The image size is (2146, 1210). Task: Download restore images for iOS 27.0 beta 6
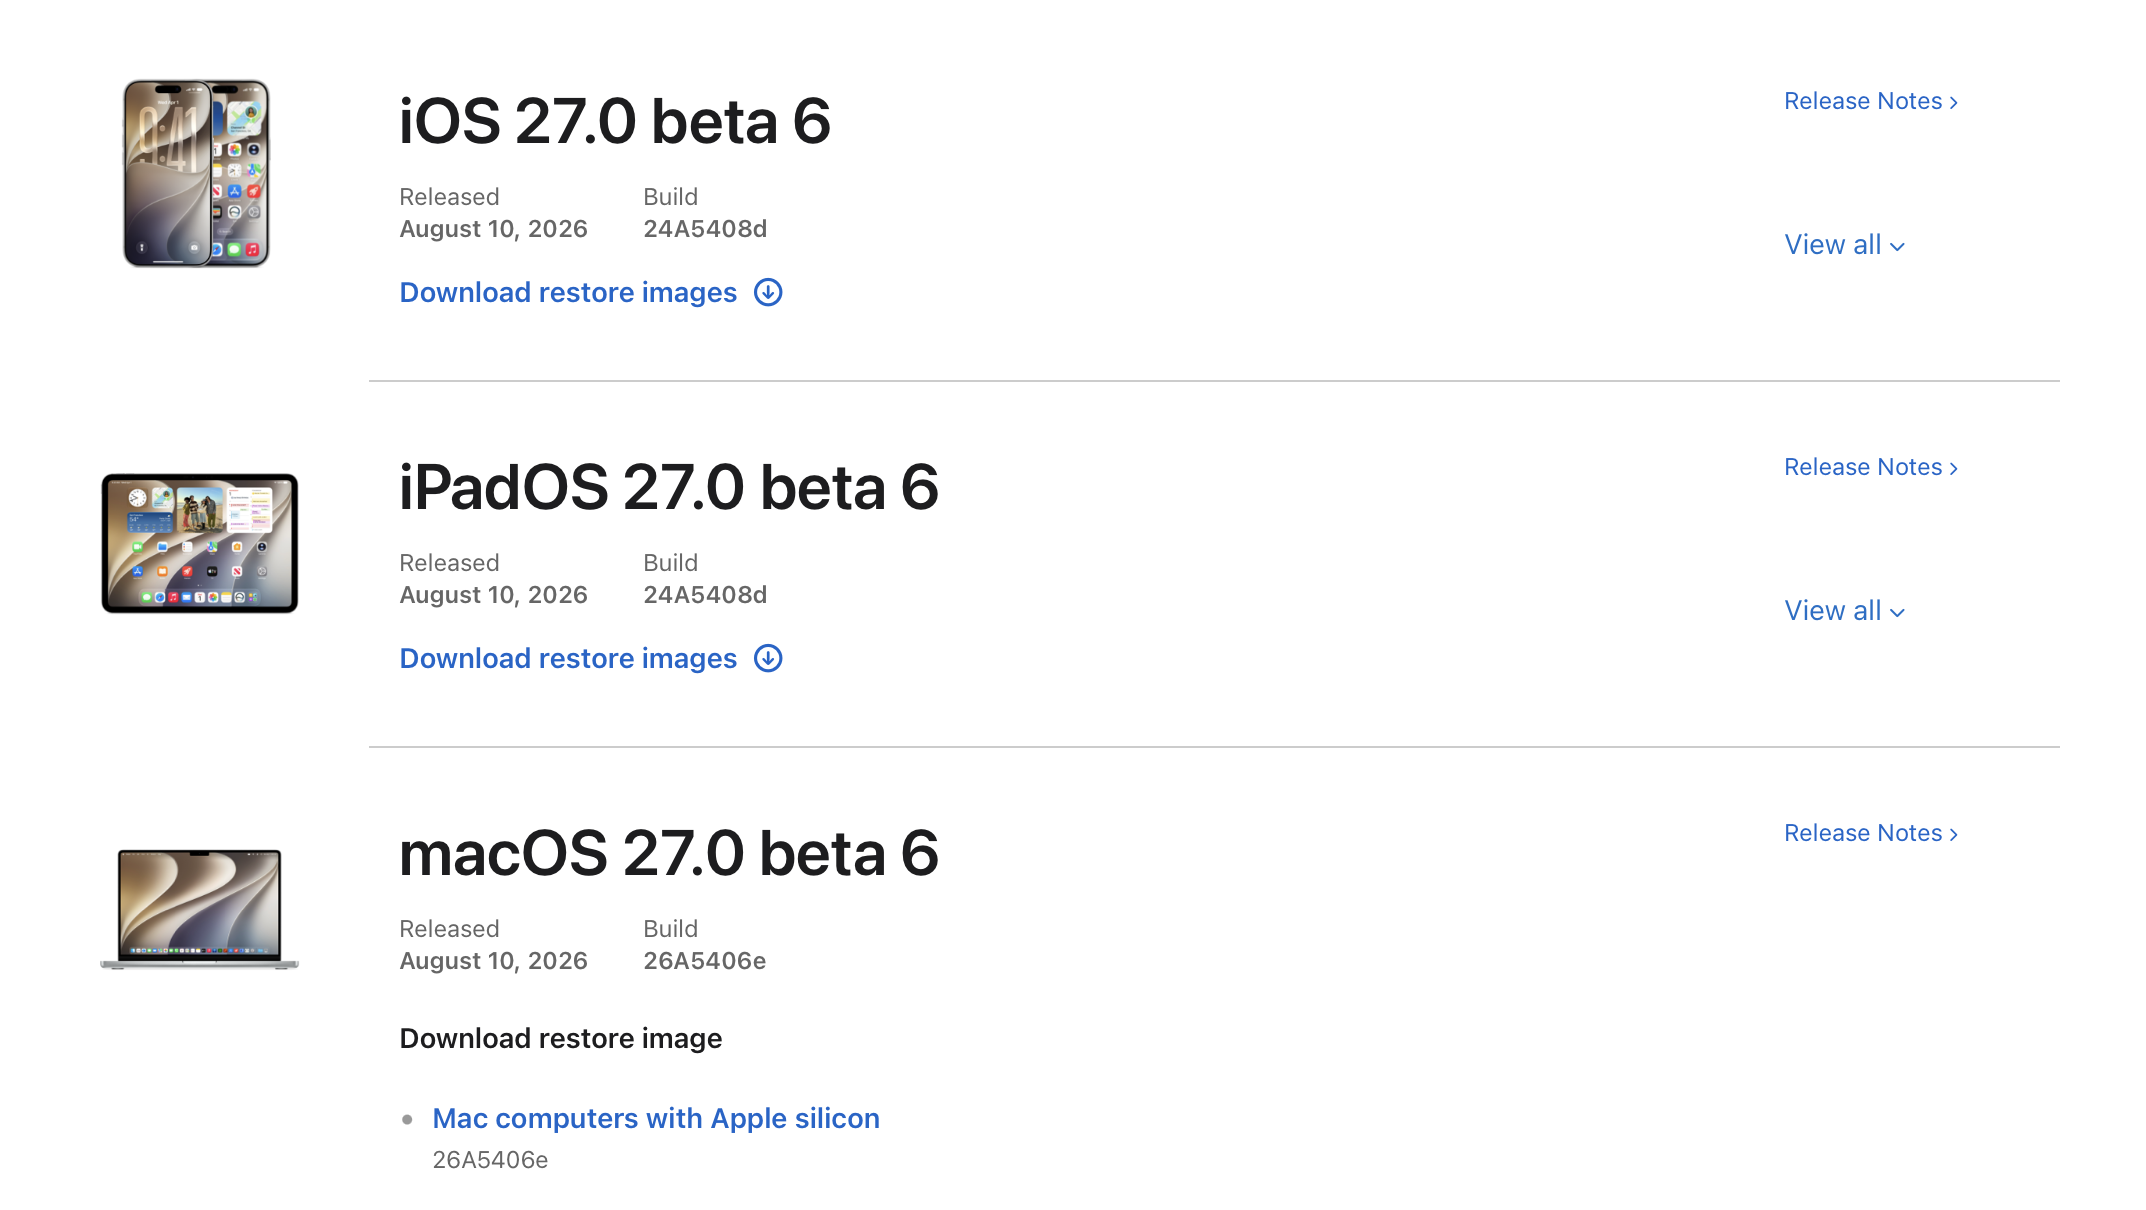point(568,292)
